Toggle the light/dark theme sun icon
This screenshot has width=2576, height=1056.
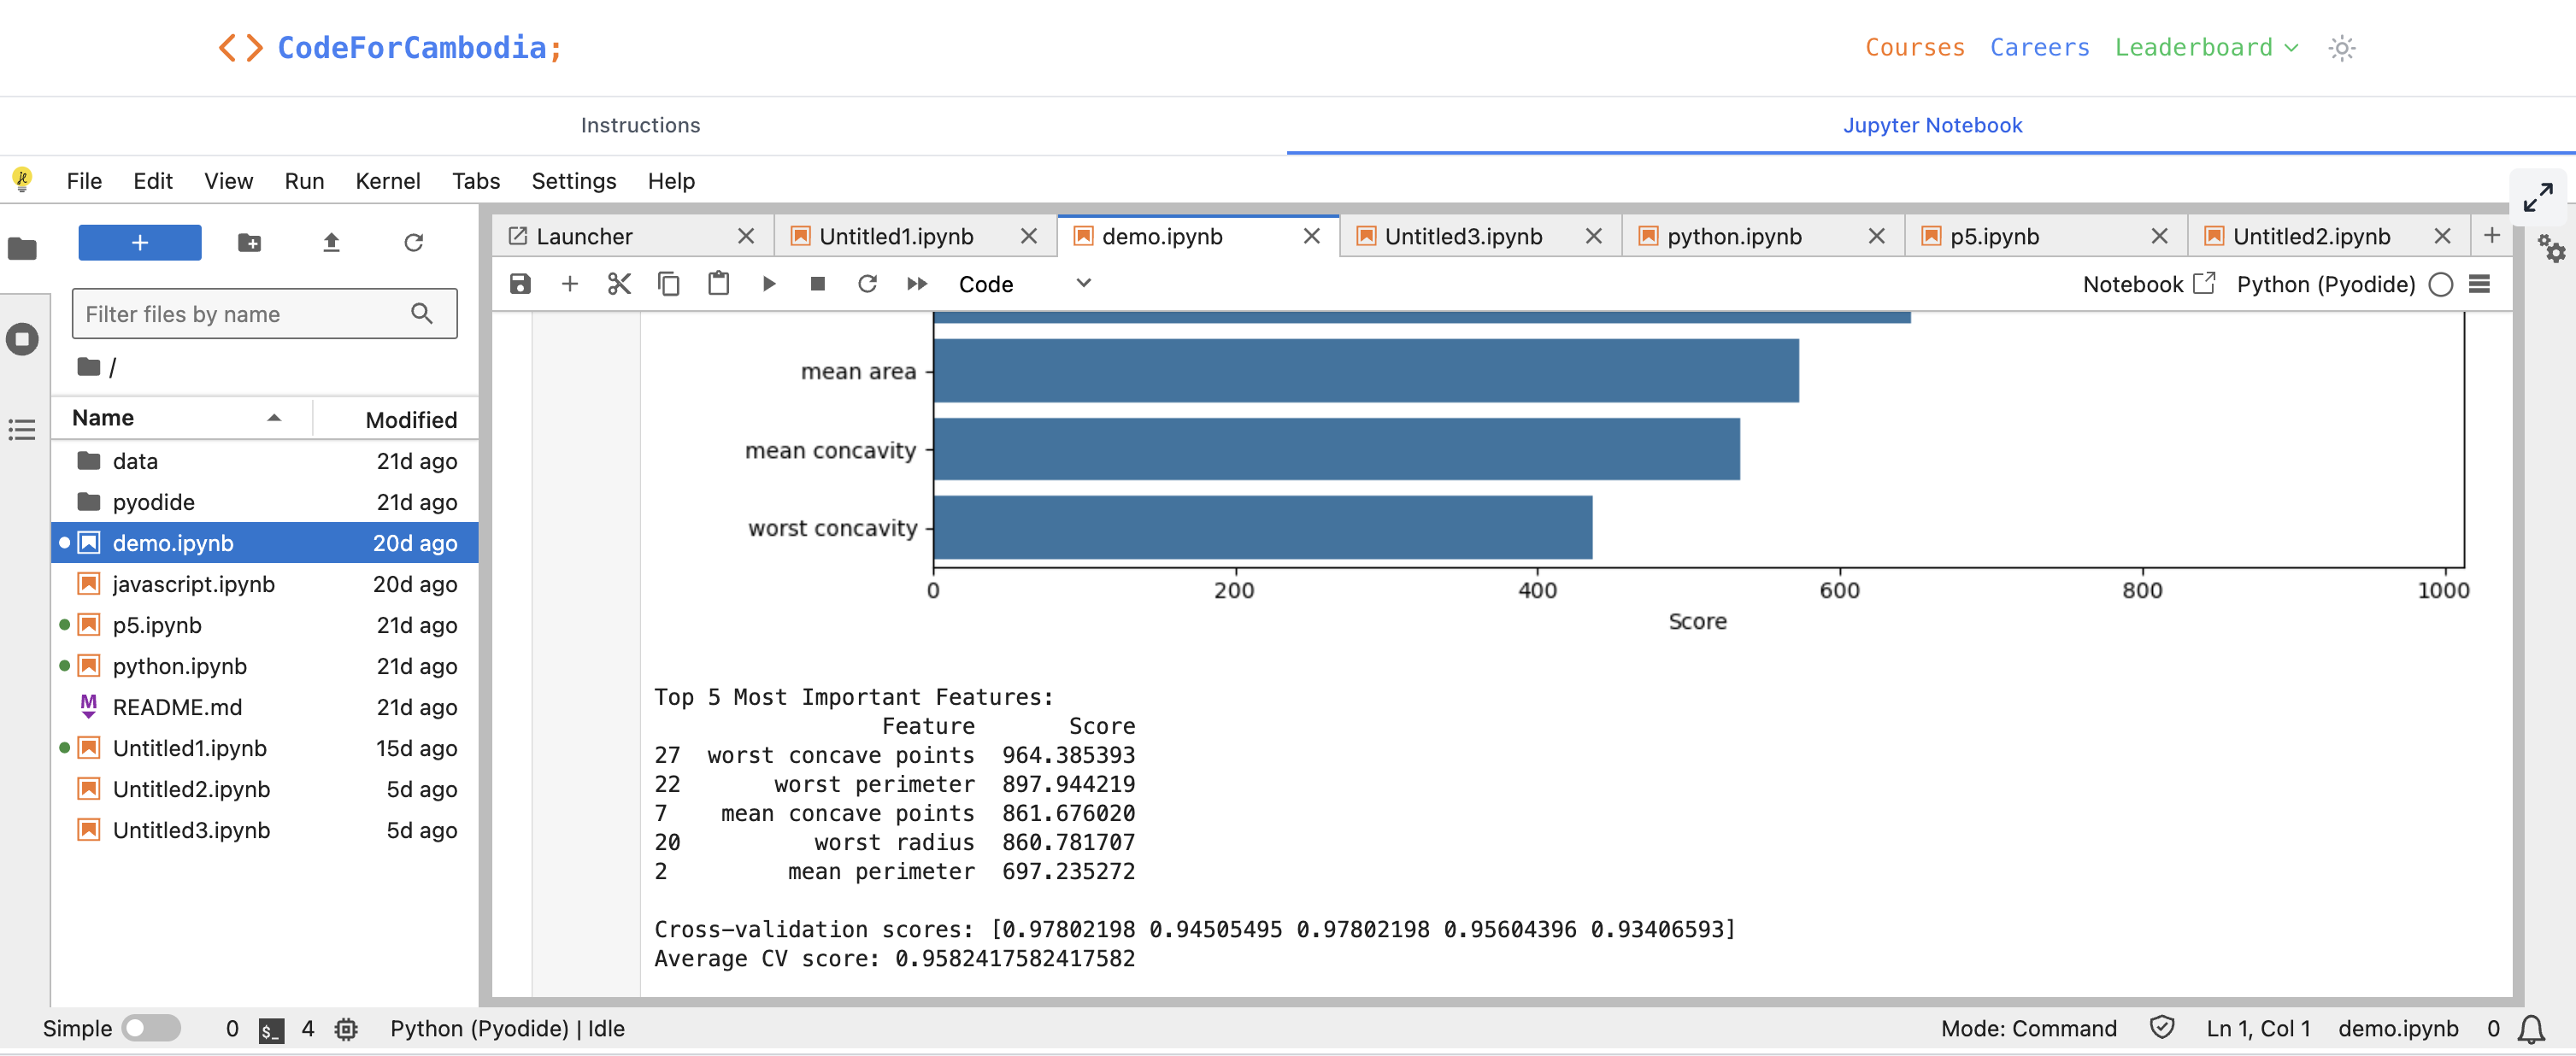[x=2341, y=48]
